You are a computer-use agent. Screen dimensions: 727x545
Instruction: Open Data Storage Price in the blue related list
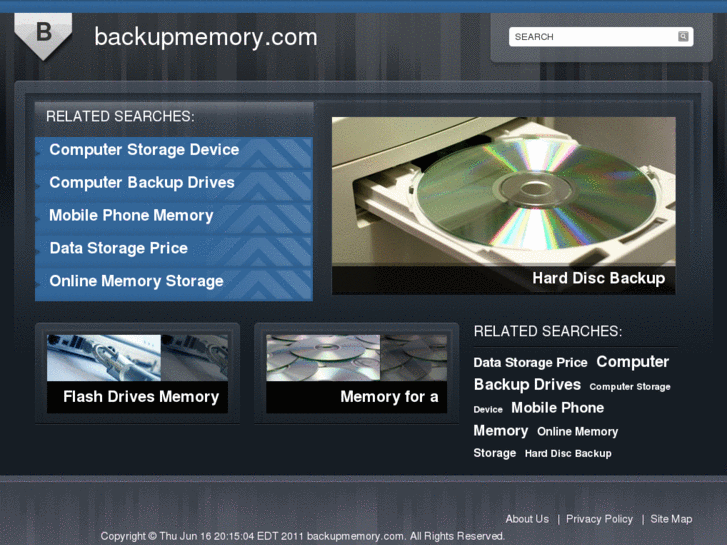(x=119, y=248)
